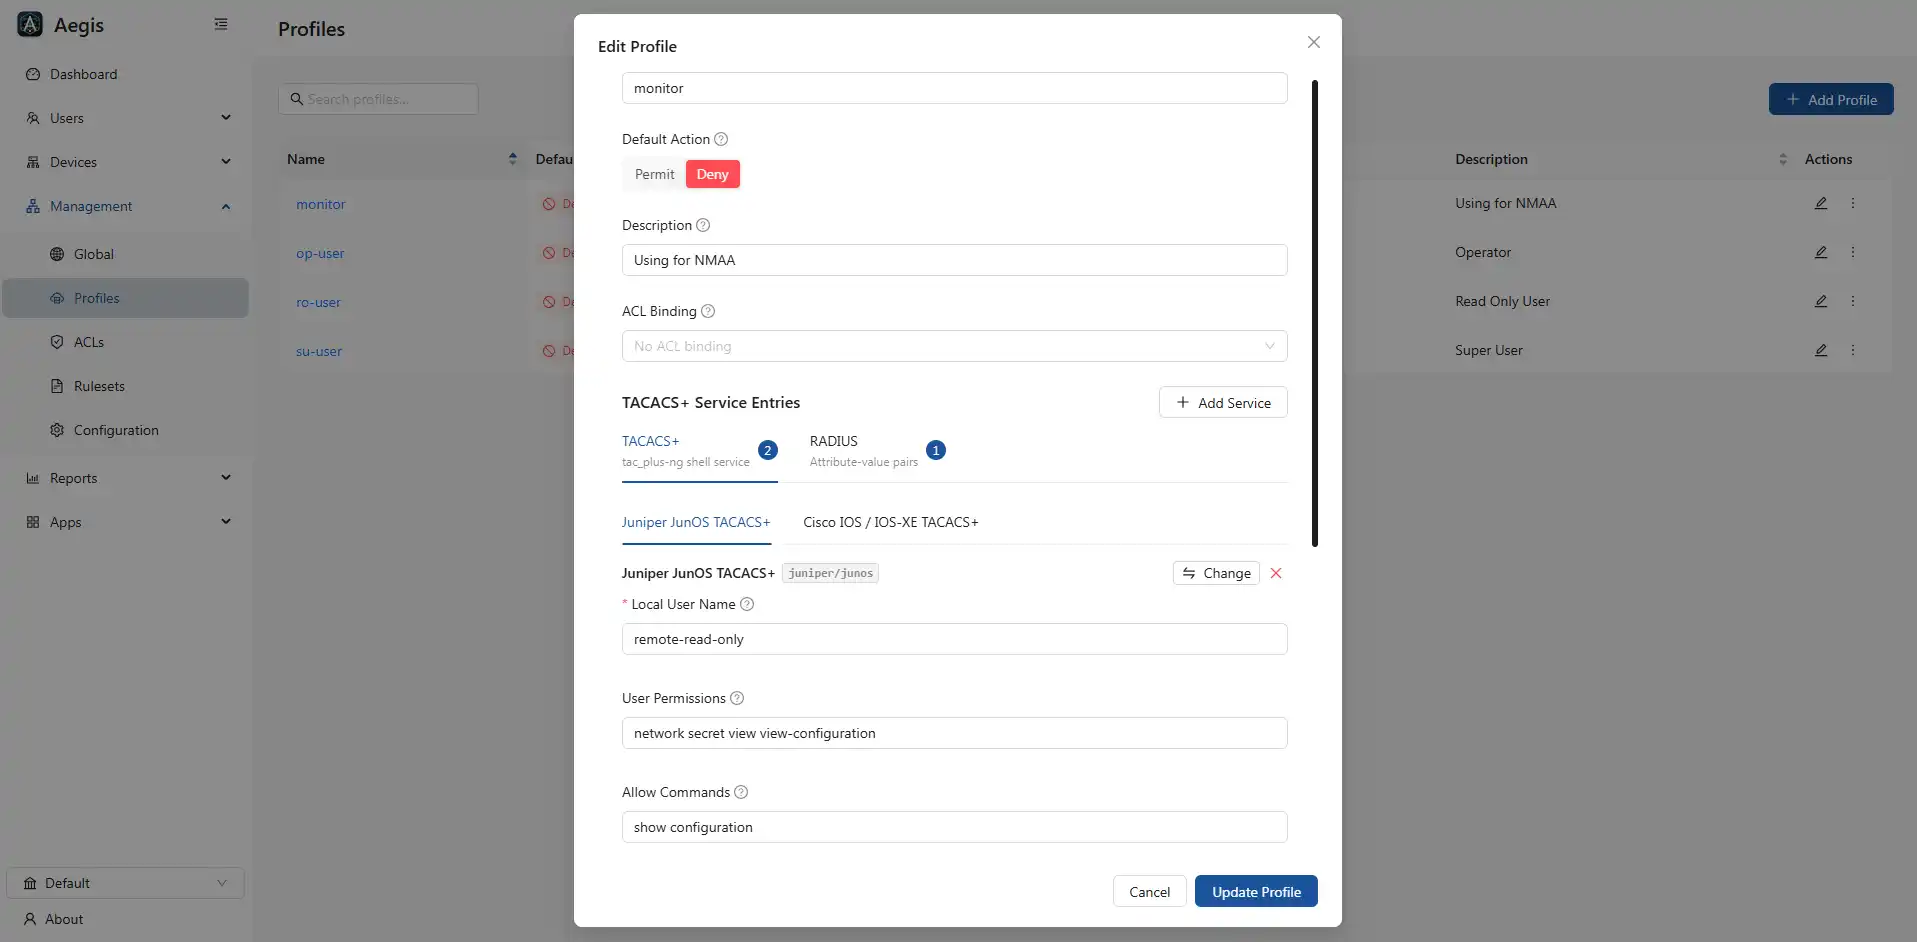Open more actions for Super User row
The width and height of the screenshot is (1917, 942).
(x=1853, y=350)
